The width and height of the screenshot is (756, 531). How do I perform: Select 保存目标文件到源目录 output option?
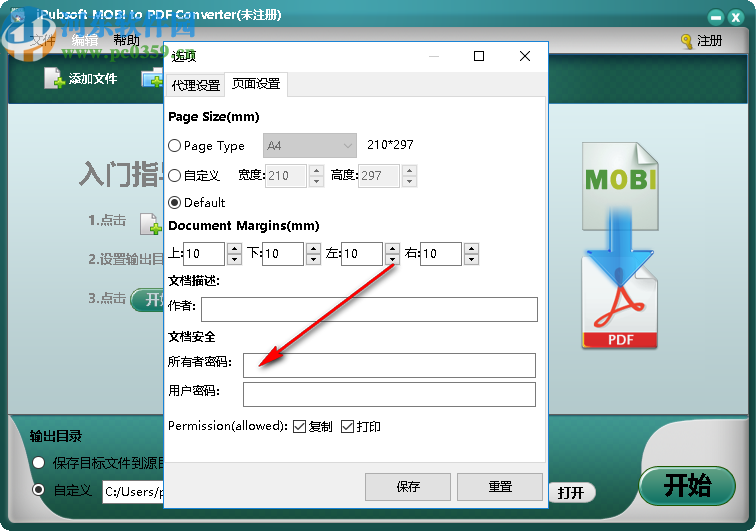pyautogui.click(x=39, y=463)
